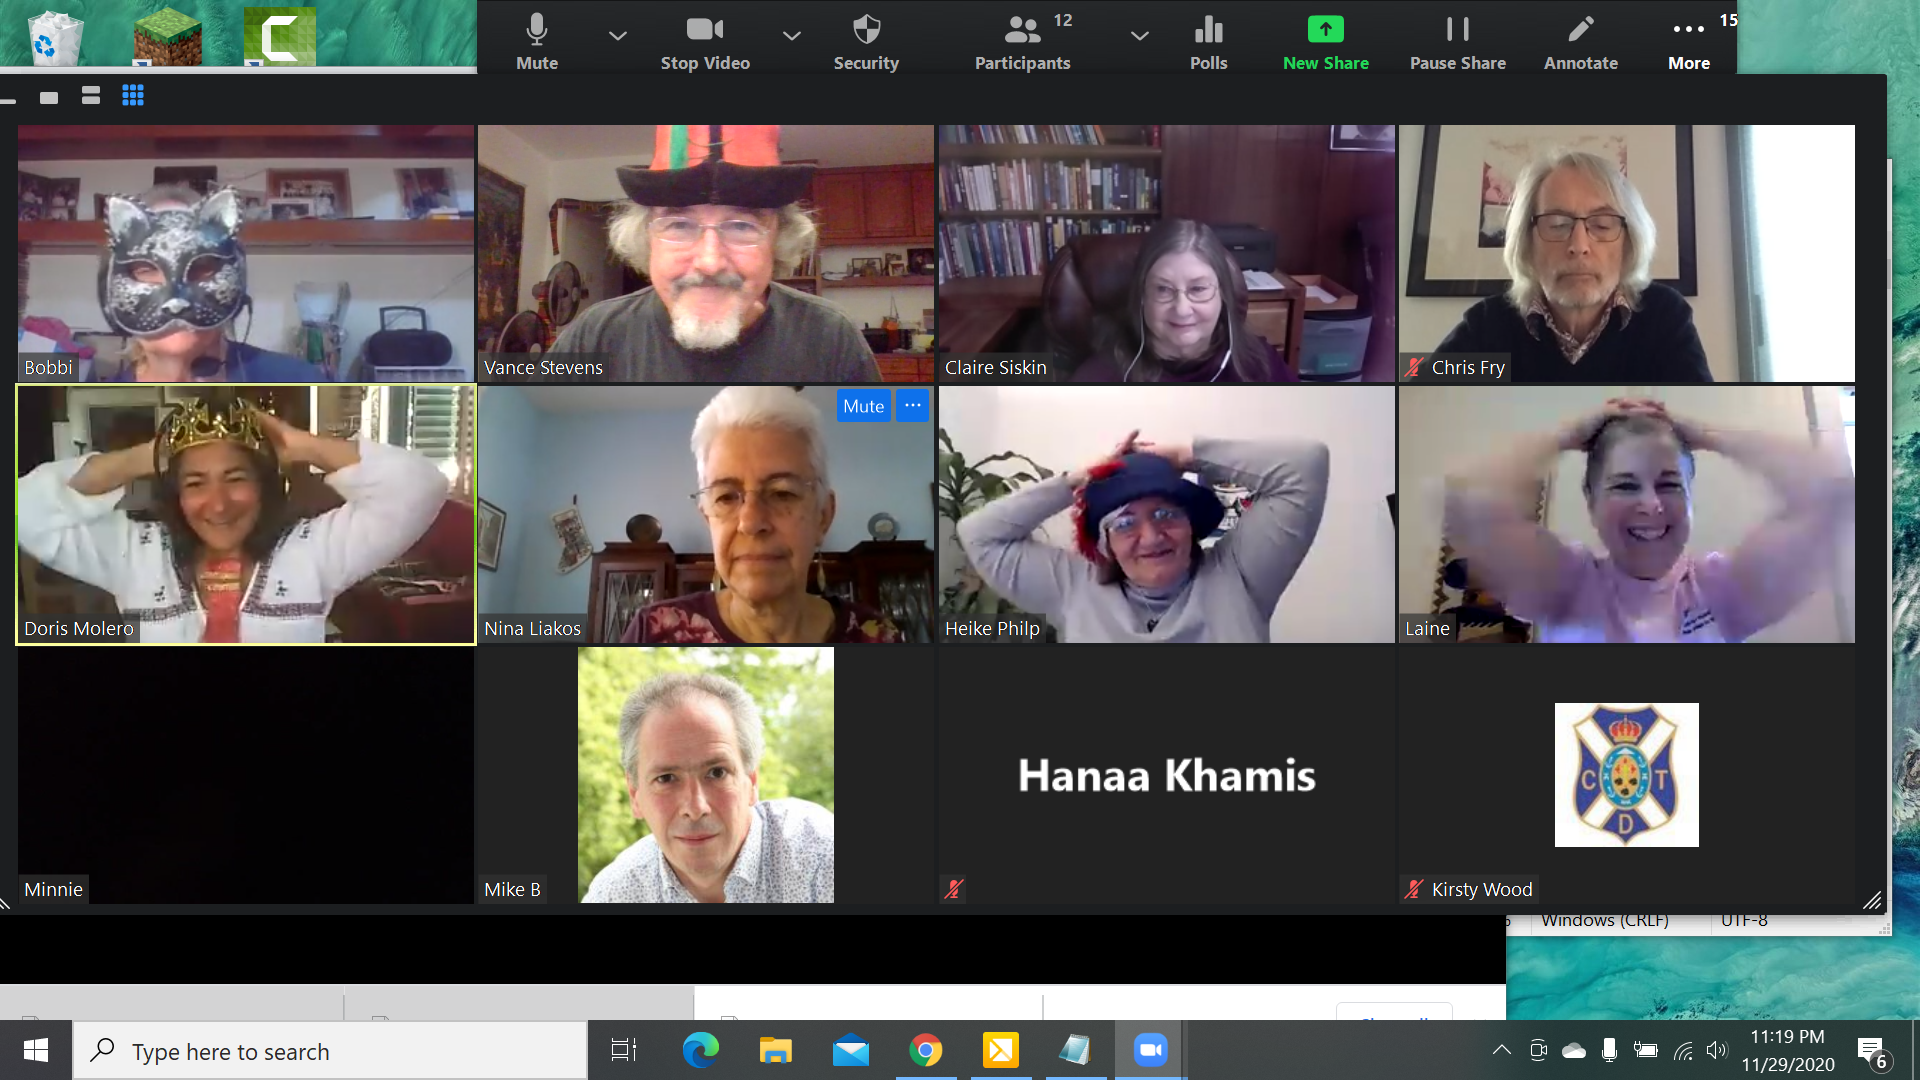
Task: Click the green New Share icon
Action: tap(1325, 30)
